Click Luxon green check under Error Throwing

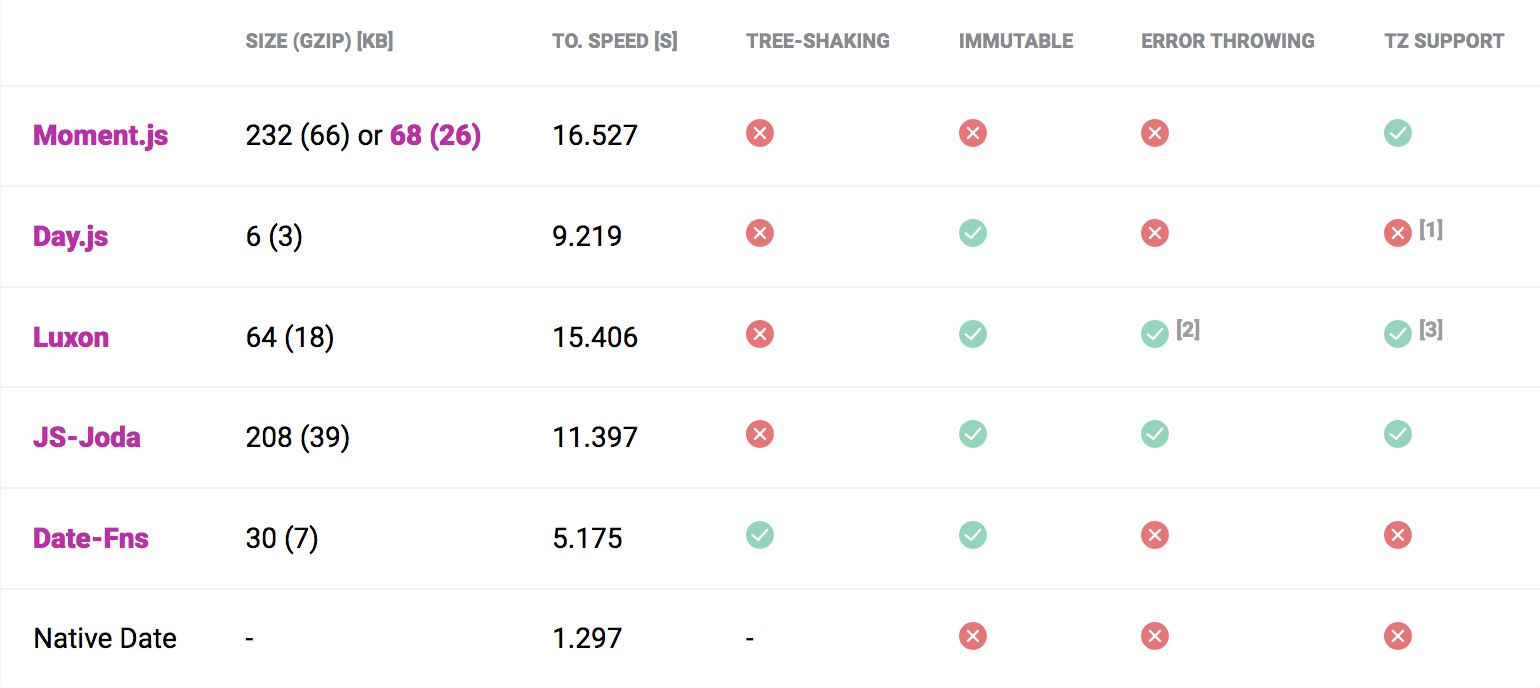point(1155,334)
